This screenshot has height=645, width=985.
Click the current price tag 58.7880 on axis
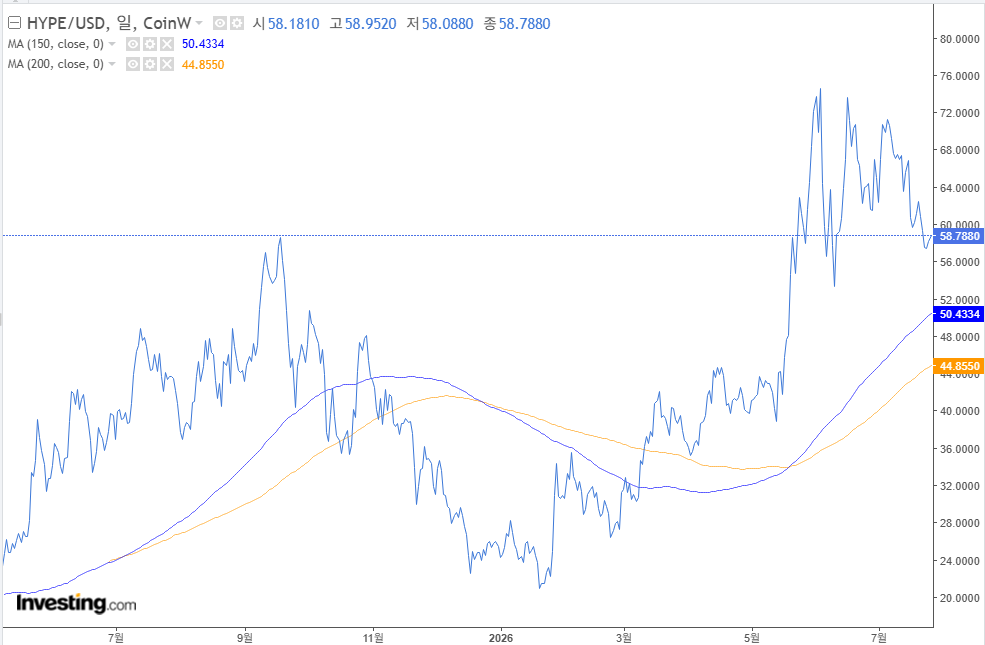pos(959,236)
